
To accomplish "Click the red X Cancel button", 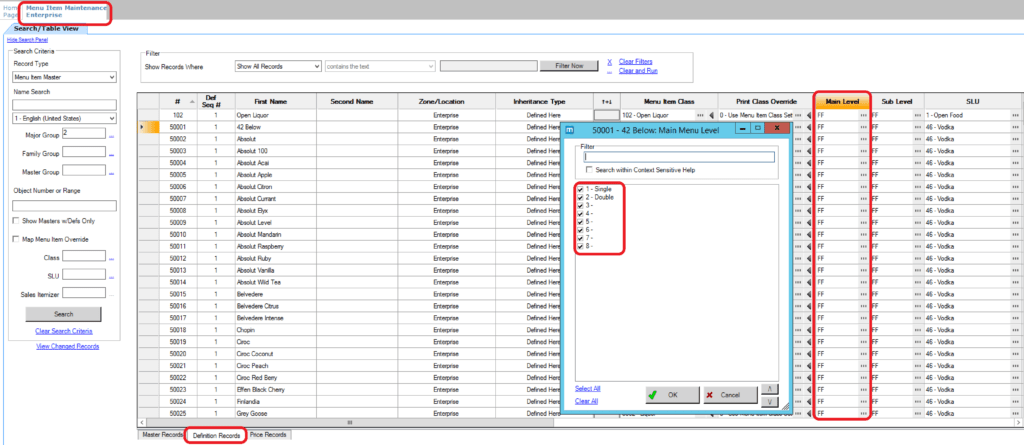I will [724, 395].
